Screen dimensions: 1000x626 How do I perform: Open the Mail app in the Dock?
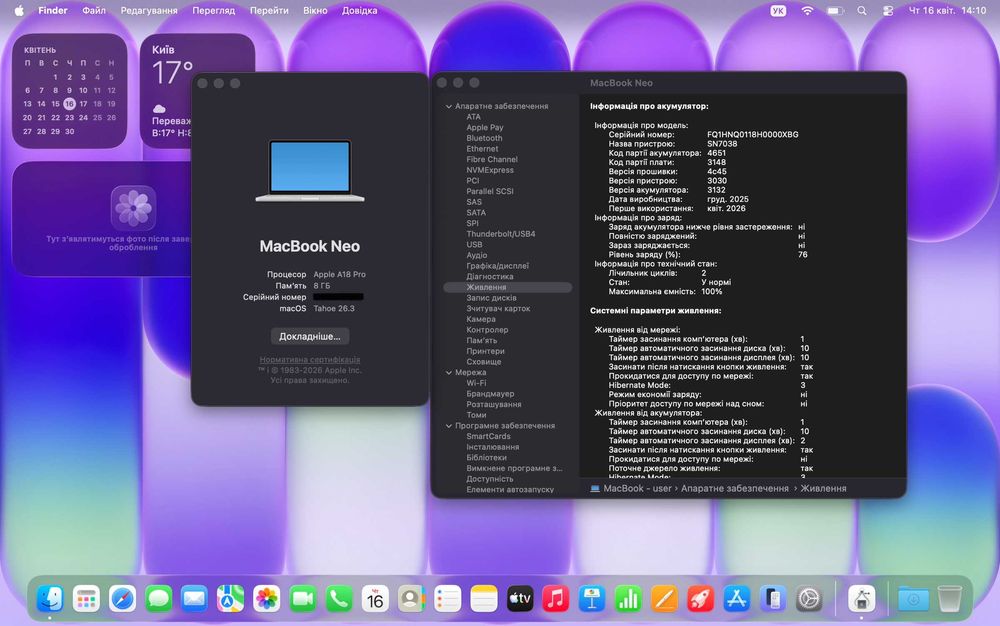[x=195, y=599]
